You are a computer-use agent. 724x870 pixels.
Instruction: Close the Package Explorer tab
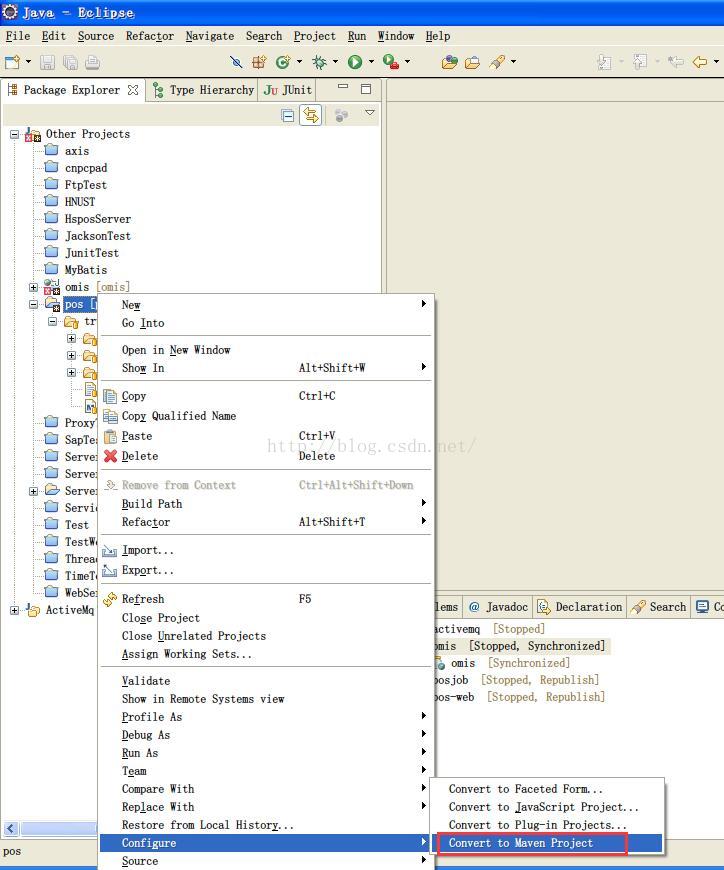(133, 90)
